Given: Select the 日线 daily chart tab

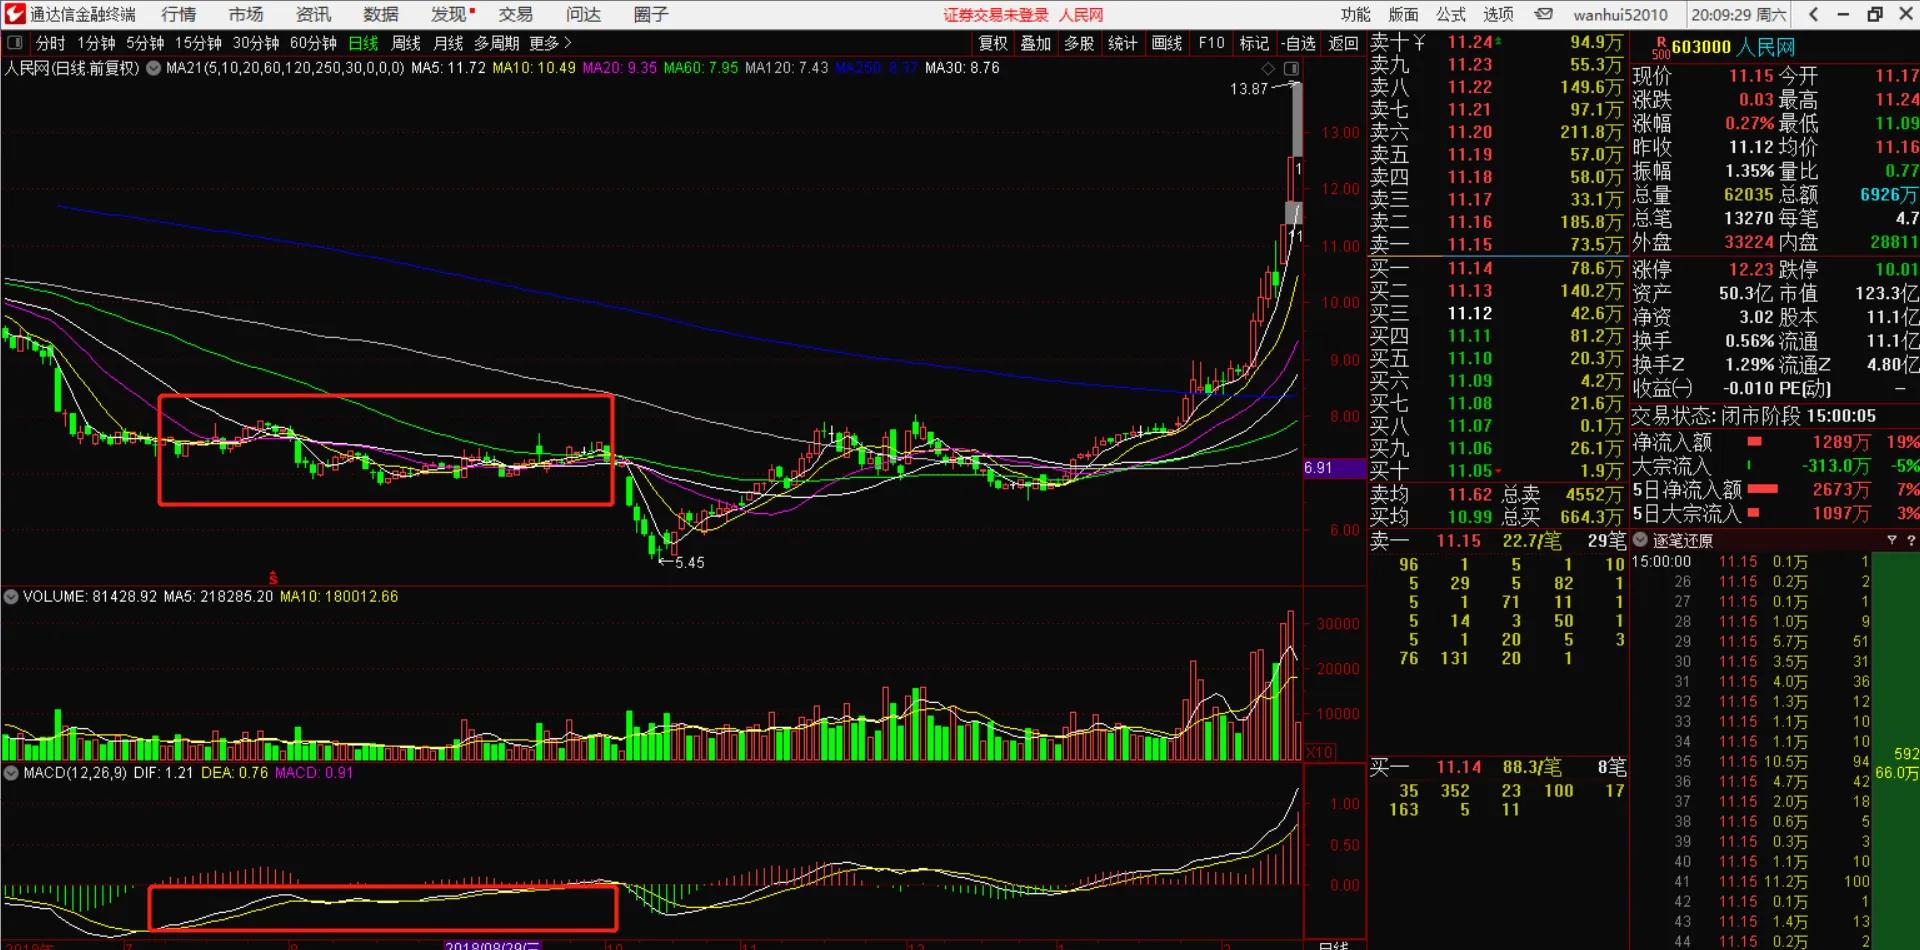Looking at the screenshot, I should pos(363,43).
